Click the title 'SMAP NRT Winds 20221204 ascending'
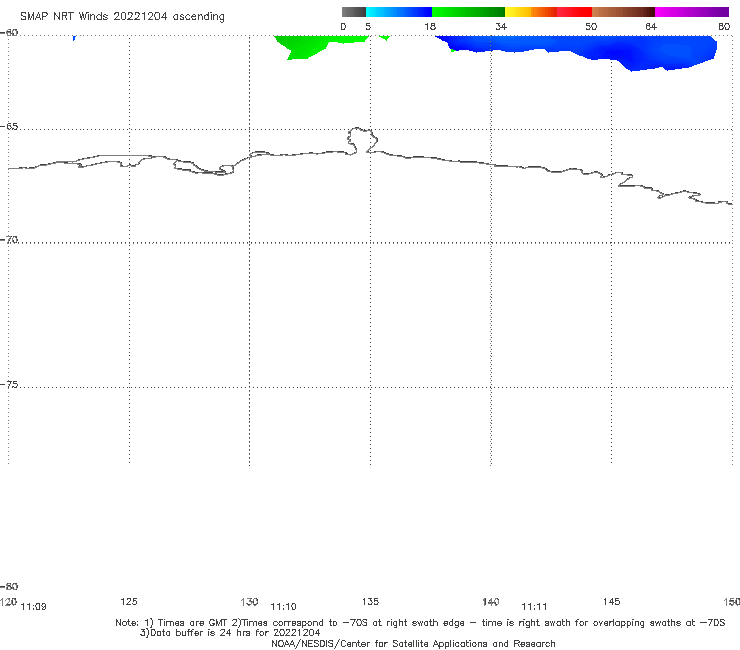This screenshot has height=650, width=740. 122,17
